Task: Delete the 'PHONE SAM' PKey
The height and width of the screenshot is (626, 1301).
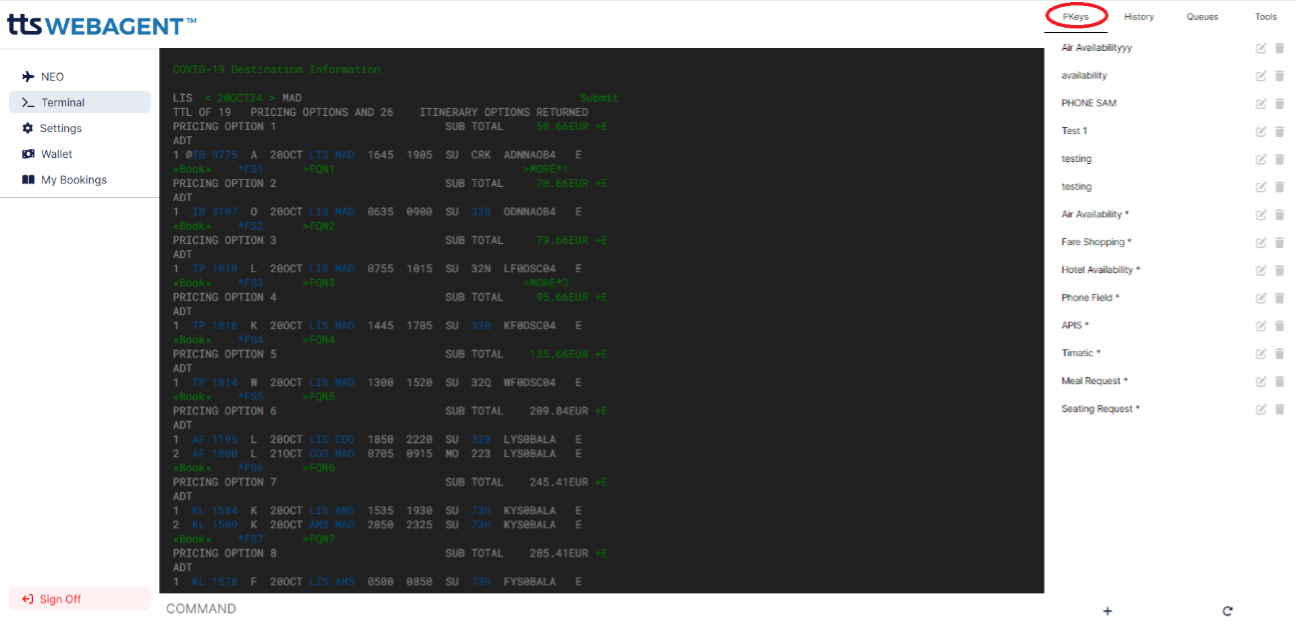Action: pos(1280,103)
